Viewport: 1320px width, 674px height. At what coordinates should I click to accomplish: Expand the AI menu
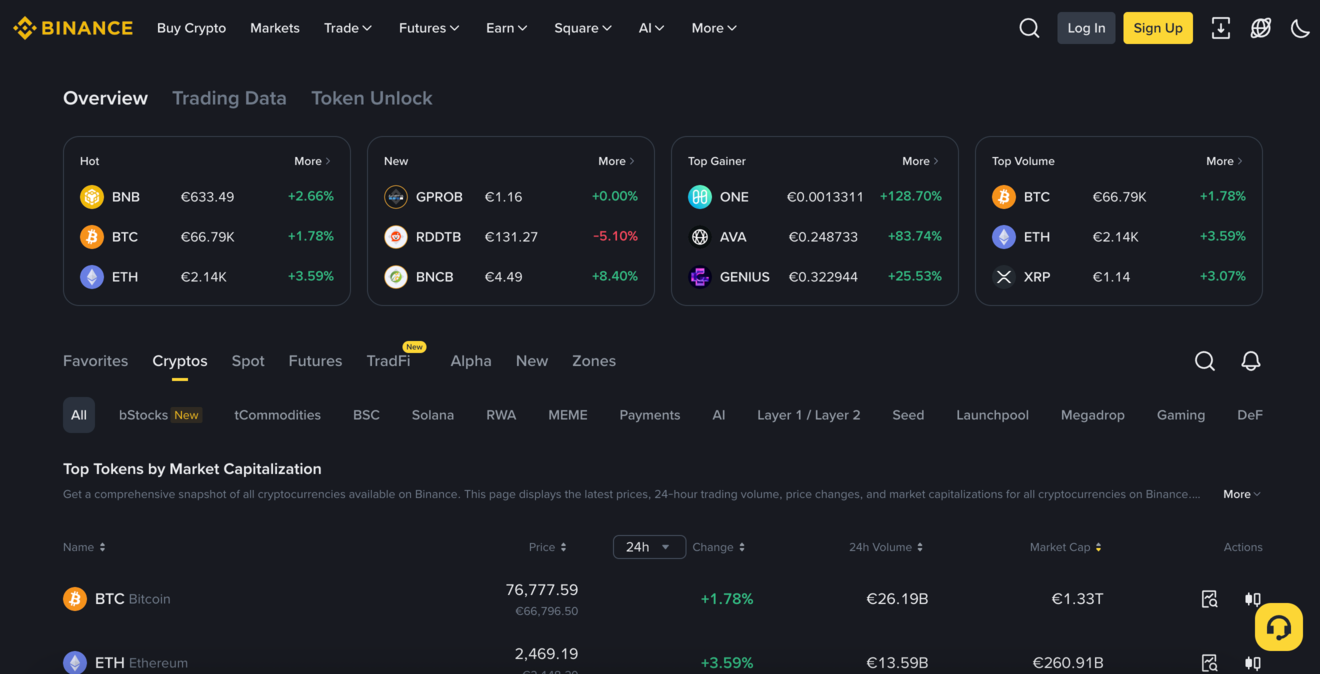[x=652, y=28]
